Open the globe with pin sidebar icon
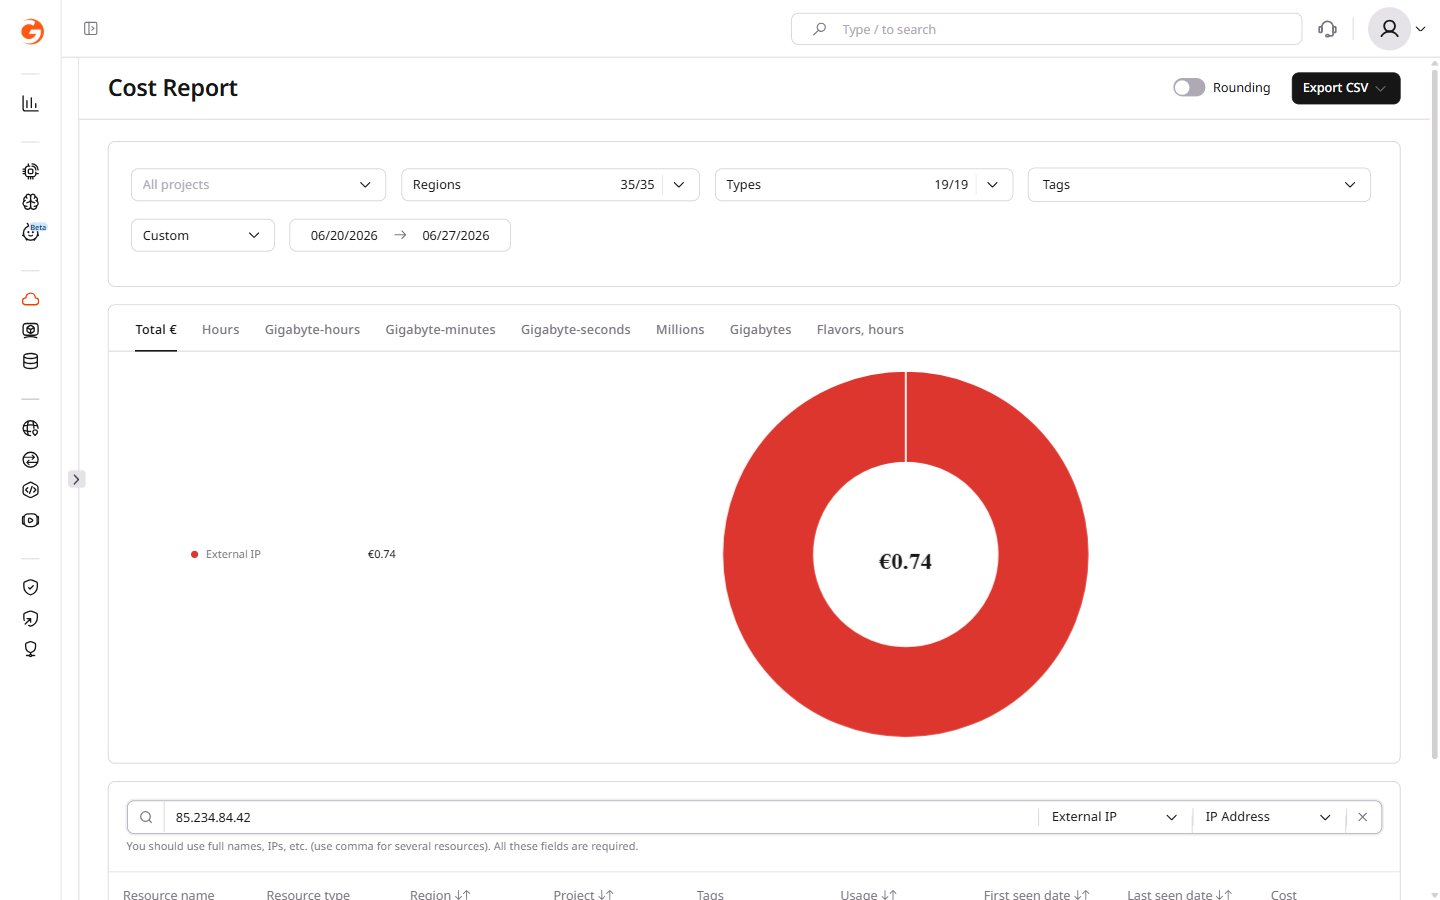This screenshot has width=1440, height=900. tap(31, 428)
